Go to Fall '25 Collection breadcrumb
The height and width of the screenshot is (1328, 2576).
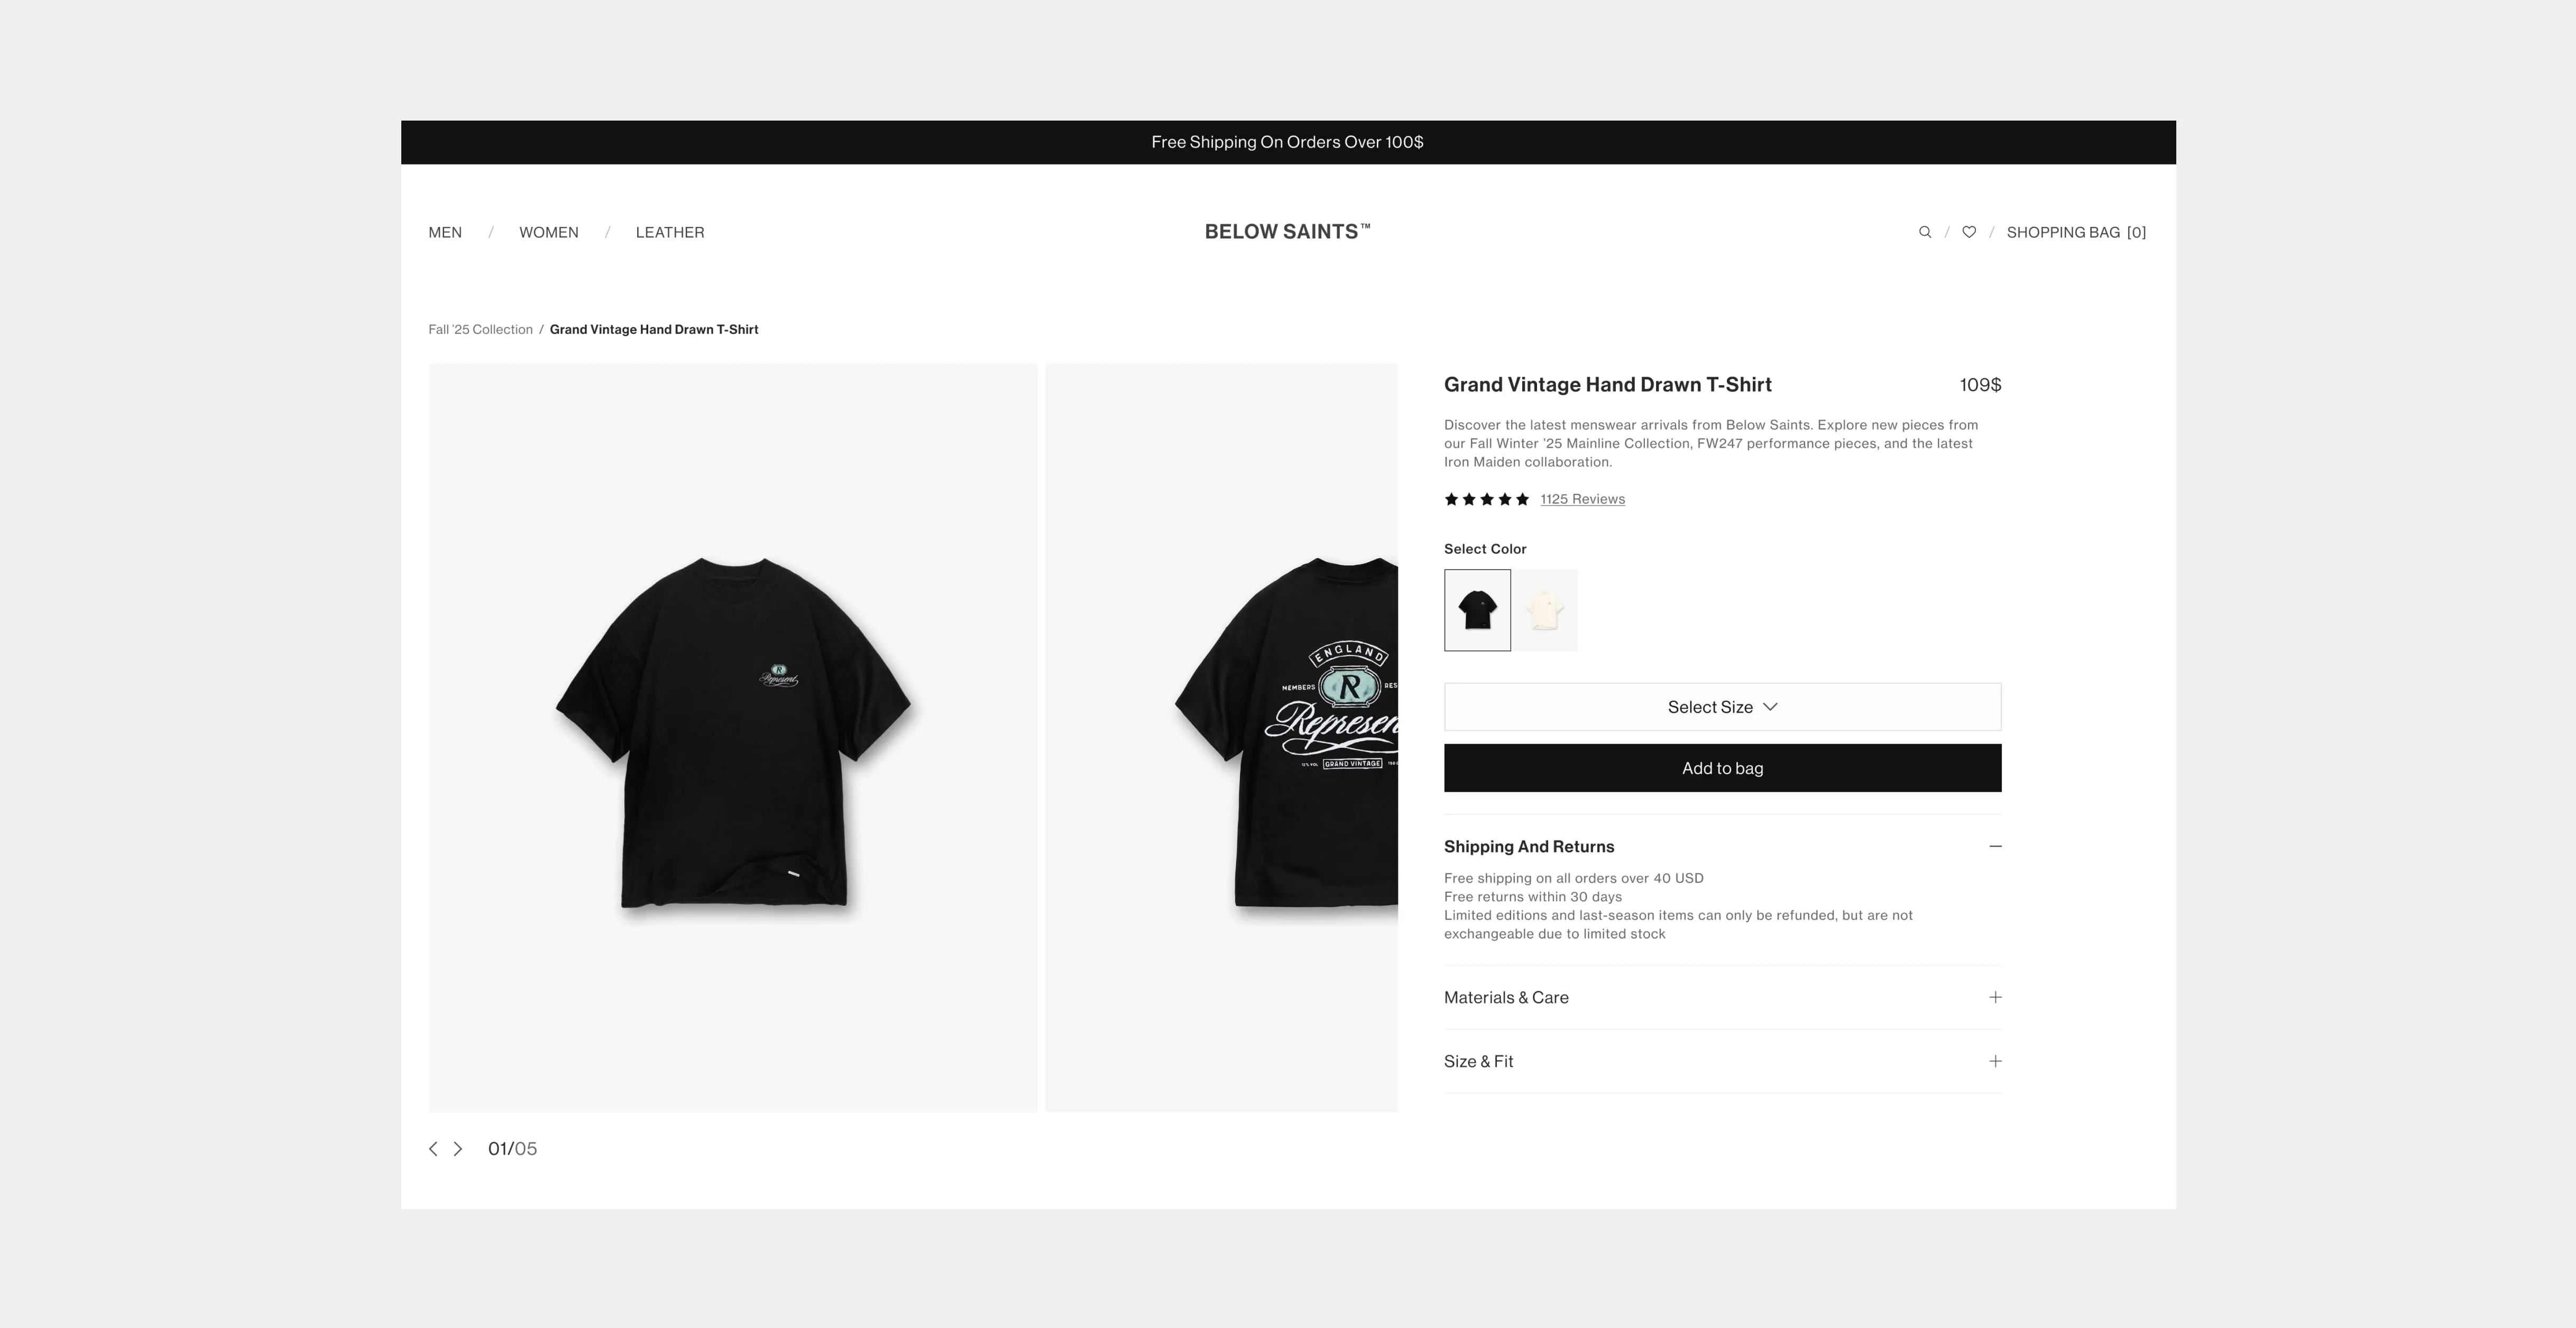[x=480, y=329]
